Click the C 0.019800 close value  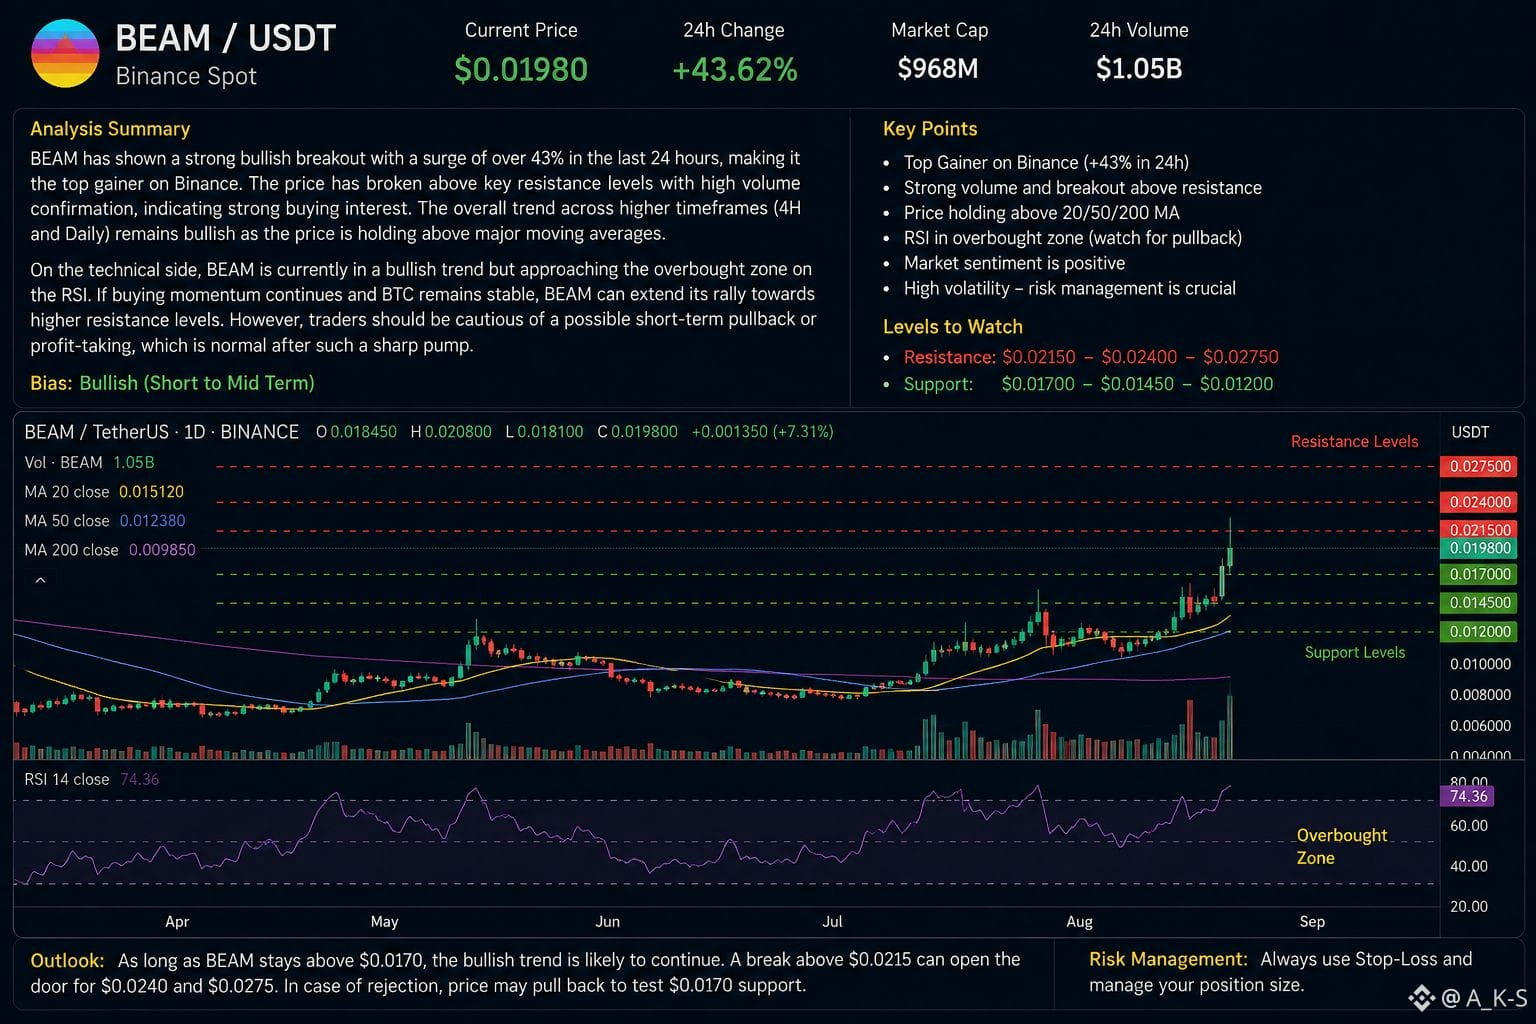pyautogui.click(x=637, y=432)
